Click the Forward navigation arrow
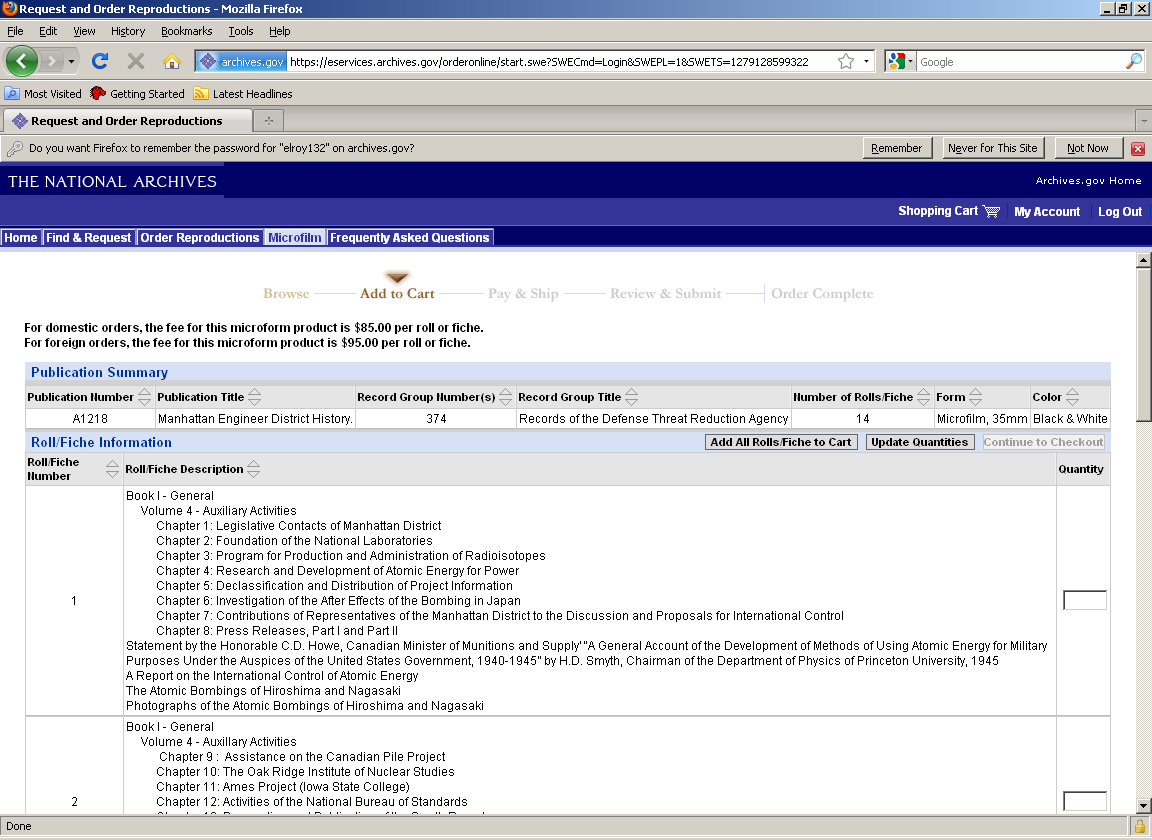The height and width of the screenshot is (840, 1152). (x=51, y=61)
